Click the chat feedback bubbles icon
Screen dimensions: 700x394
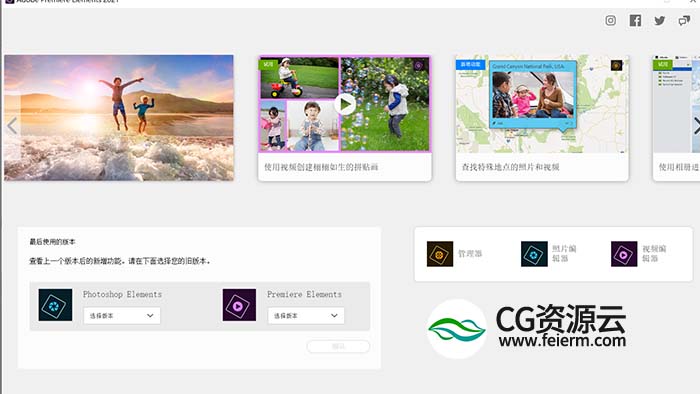click(684, 21)
